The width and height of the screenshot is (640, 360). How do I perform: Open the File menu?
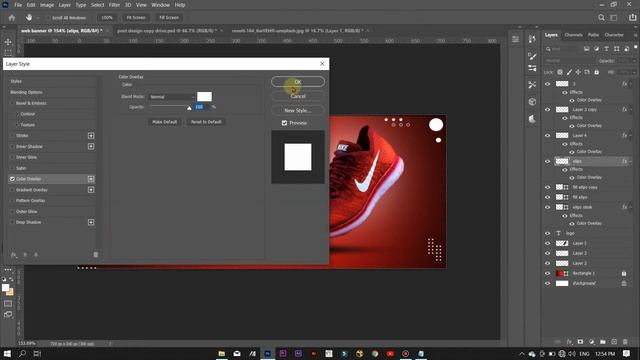pyautogui.click(x=18, y=5)
